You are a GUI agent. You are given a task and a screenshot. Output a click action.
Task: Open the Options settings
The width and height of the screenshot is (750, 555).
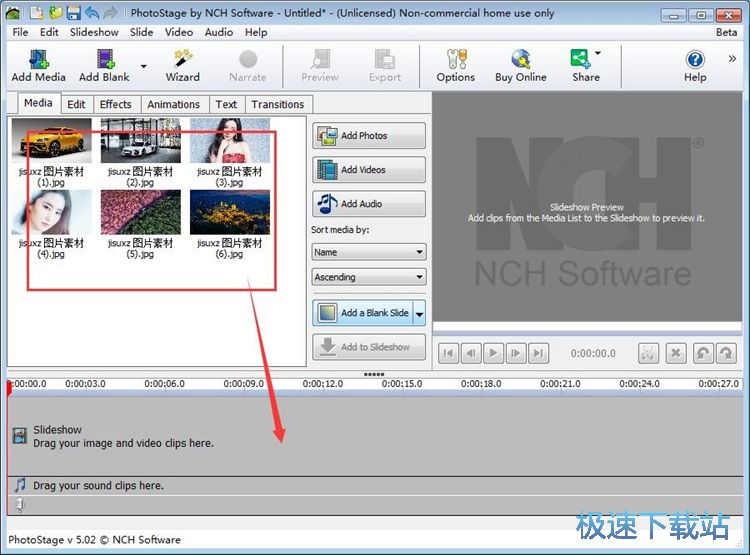coord(456,66)
